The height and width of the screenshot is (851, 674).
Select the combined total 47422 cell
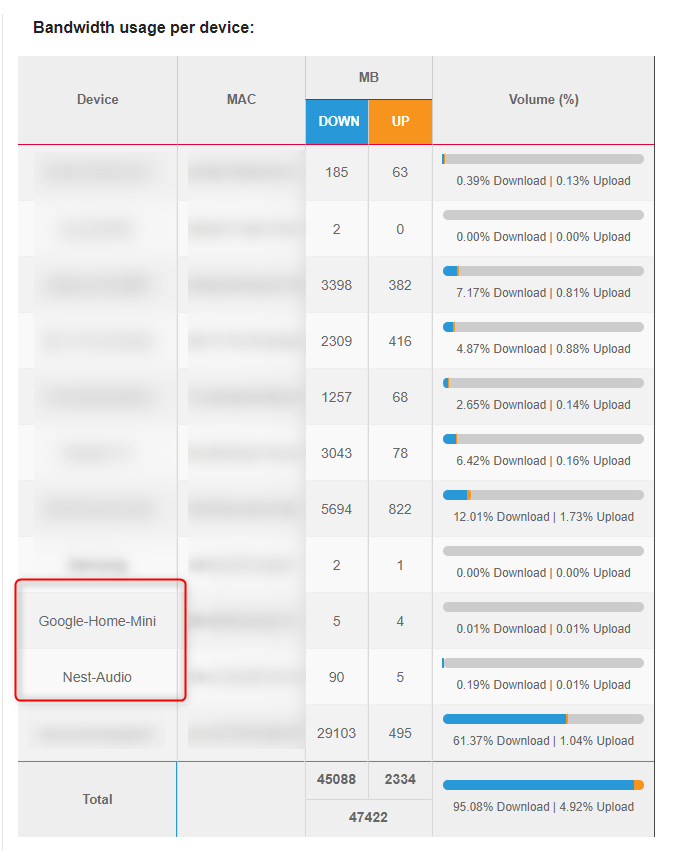(369, 817)
